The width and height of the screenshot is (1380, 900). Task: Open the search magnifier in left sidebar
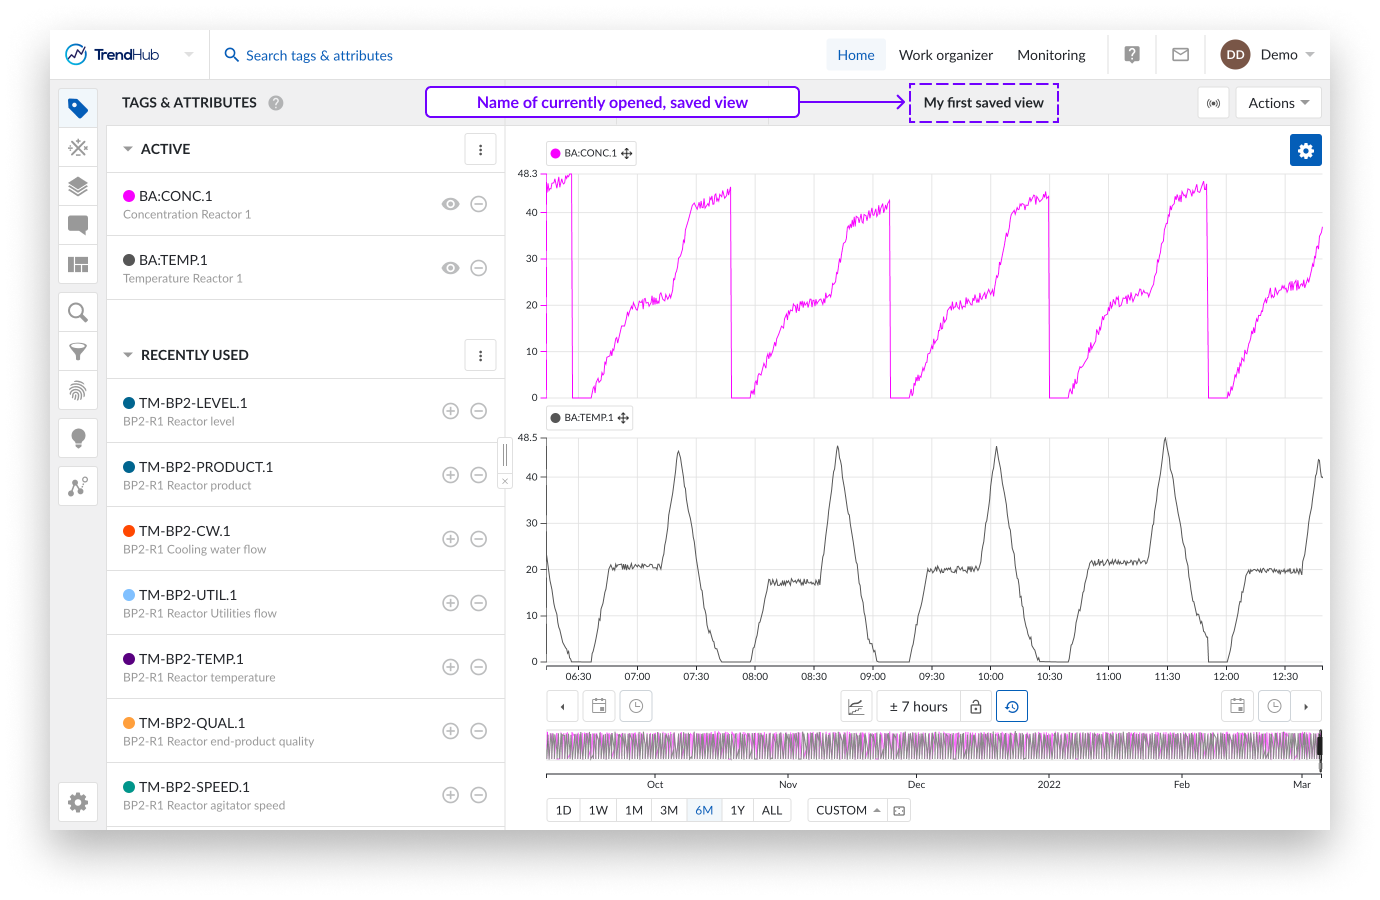pos(78,313)
